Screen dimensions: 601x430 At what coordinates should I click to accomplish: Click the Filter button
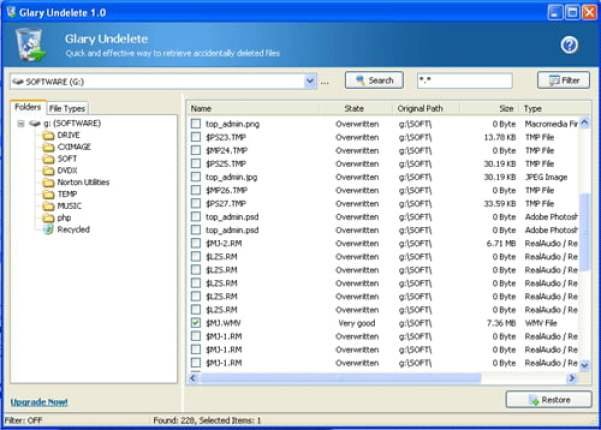pos(563,80)
